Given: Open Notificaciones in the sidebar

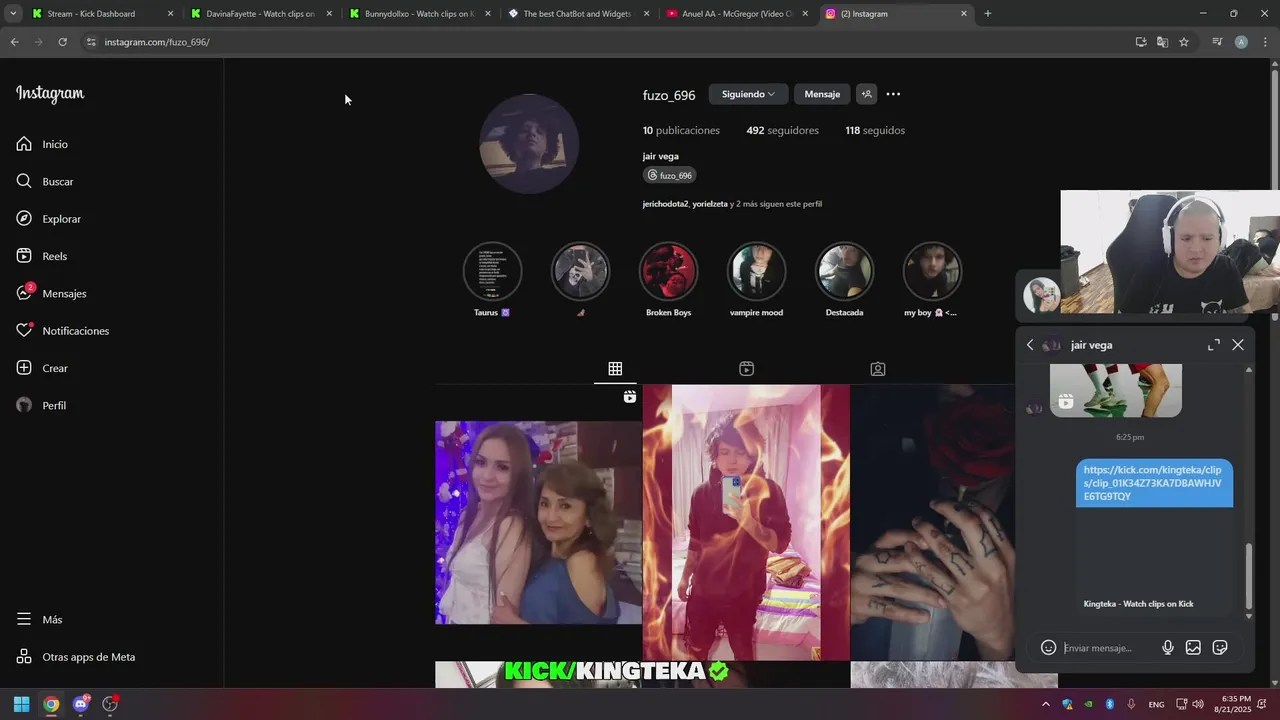Looking at the screenshot, I should click(x=62, y=331).
